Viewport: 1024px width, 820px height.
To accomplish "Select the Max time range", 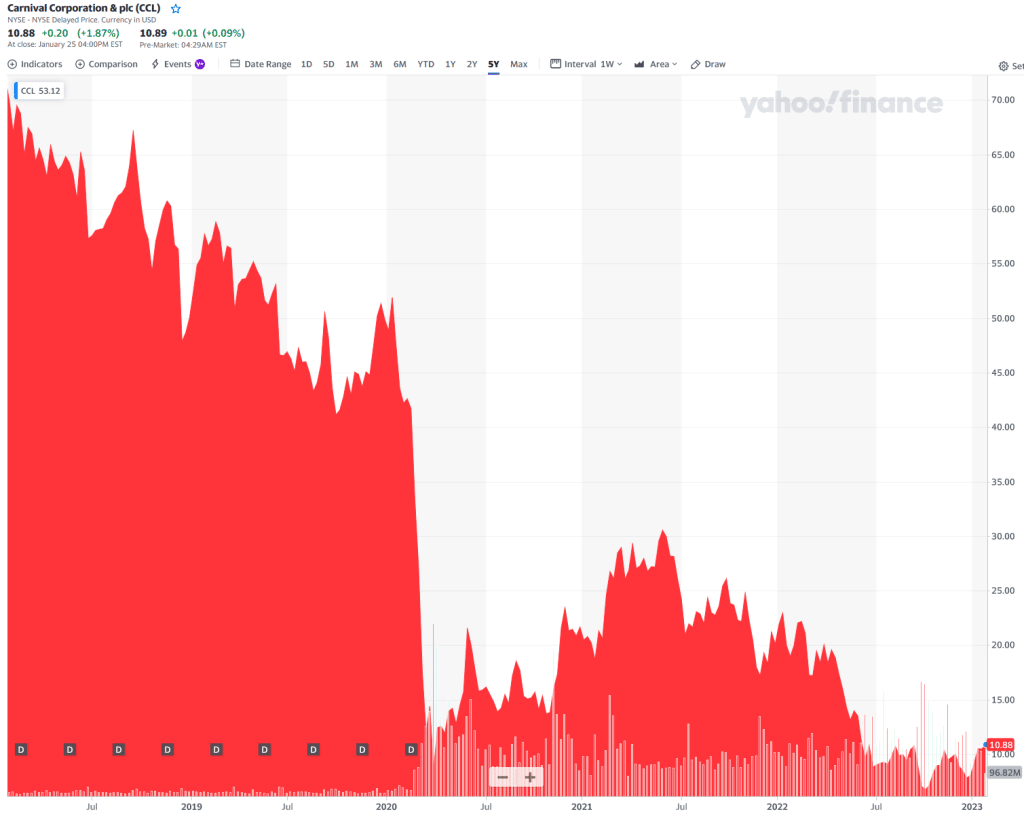I will (x=519, y=64).
